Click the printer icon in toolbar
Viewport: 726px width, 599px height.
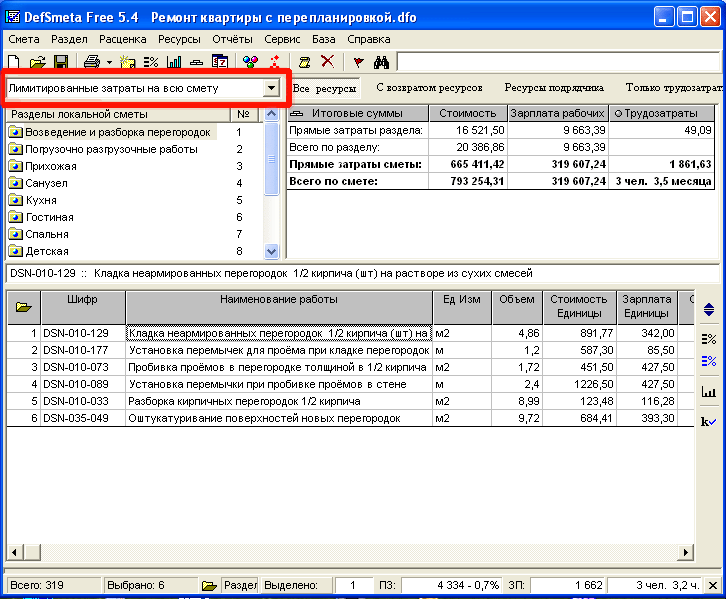90,62
